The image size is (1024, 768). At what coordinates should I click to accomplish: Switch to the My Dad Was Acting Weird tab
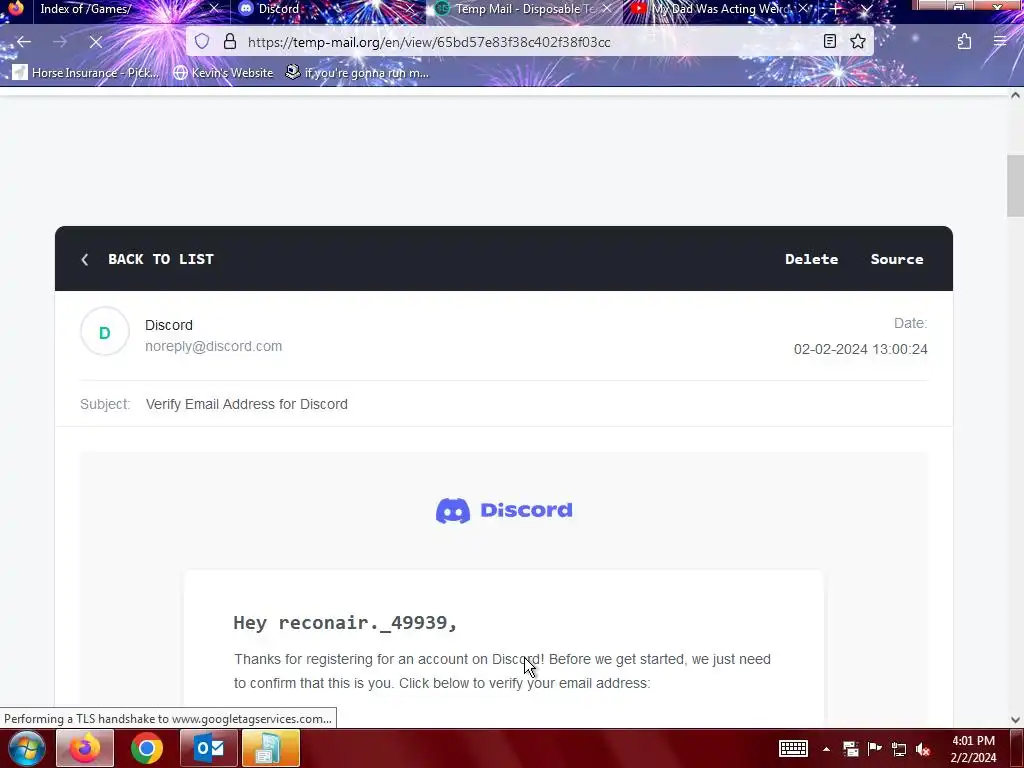[x=721, y=9]
